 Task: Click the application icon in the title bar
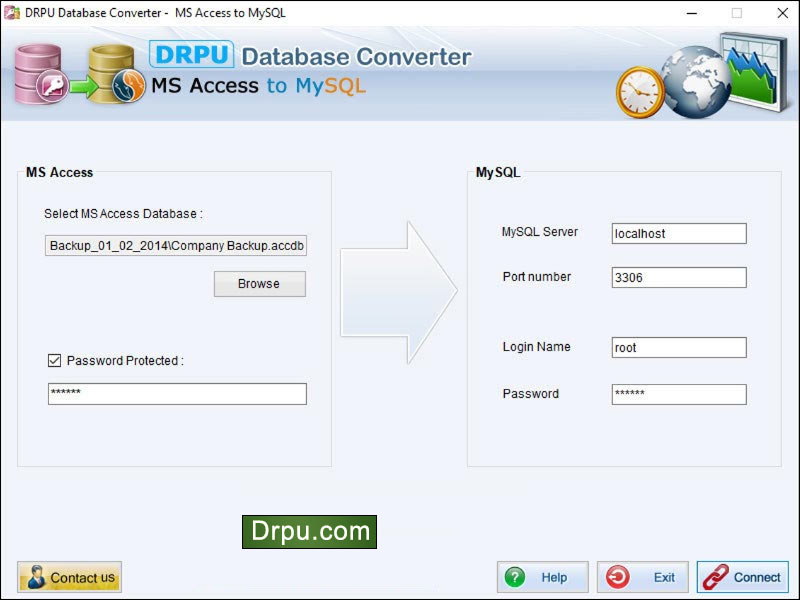tap(10, 13)
